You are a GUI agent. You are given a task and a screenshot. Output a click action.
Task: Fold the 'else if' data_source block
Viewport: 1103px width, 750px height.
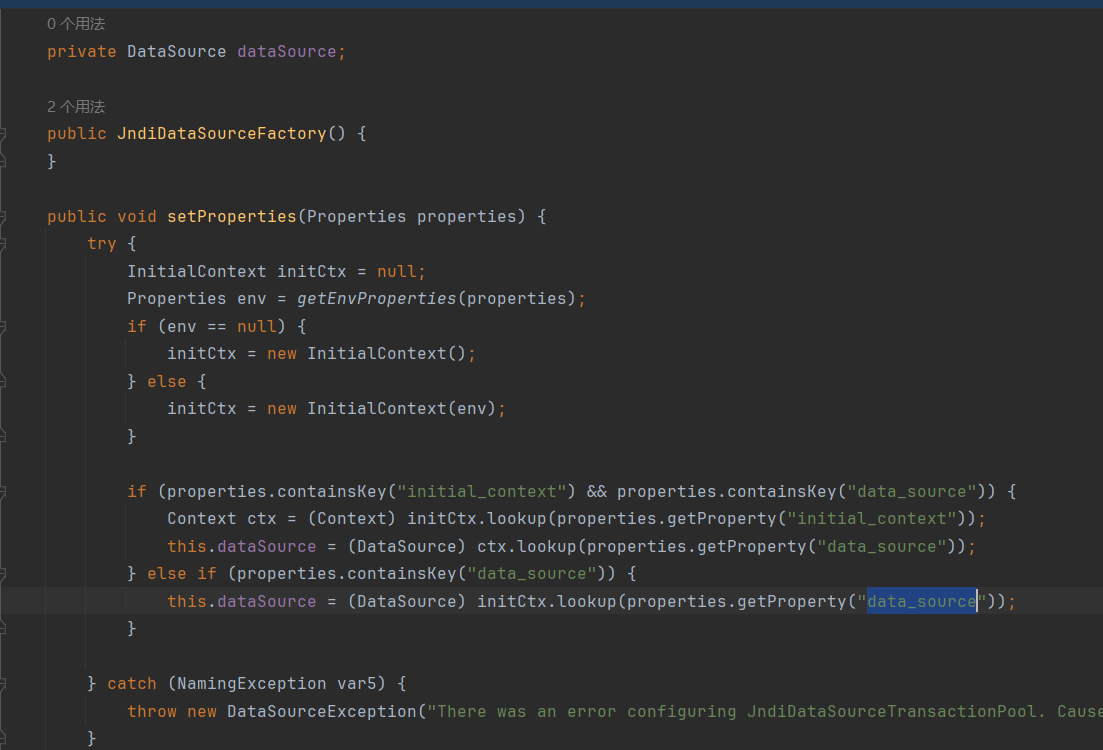(3, 574)
